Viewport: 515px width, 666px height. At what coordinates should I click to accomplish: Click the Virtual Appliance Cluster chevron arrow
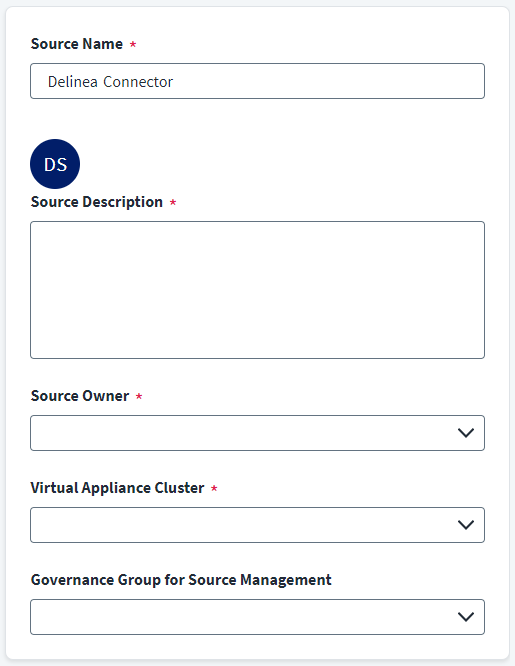[x=466, y=525]
